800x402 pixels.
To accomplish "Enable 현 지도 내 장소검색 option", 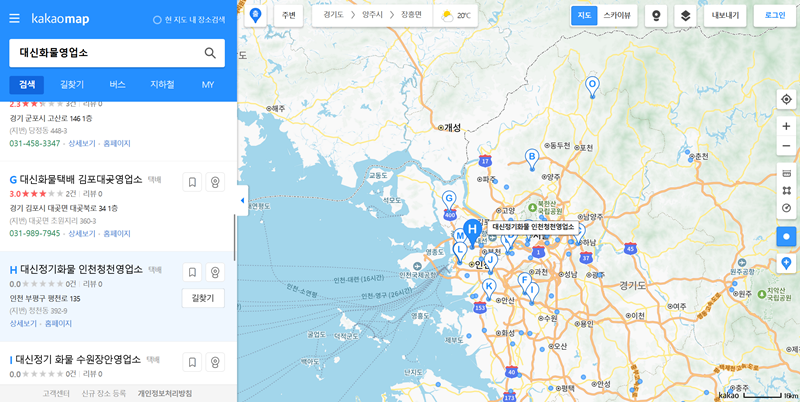I will click(189, 20).
